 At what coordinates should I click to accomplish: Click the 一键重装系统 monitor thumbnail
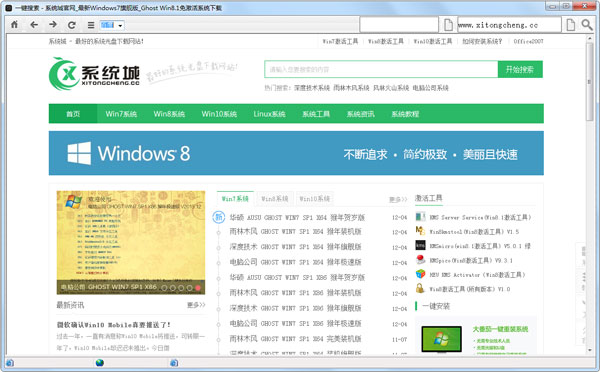(442, 339)
